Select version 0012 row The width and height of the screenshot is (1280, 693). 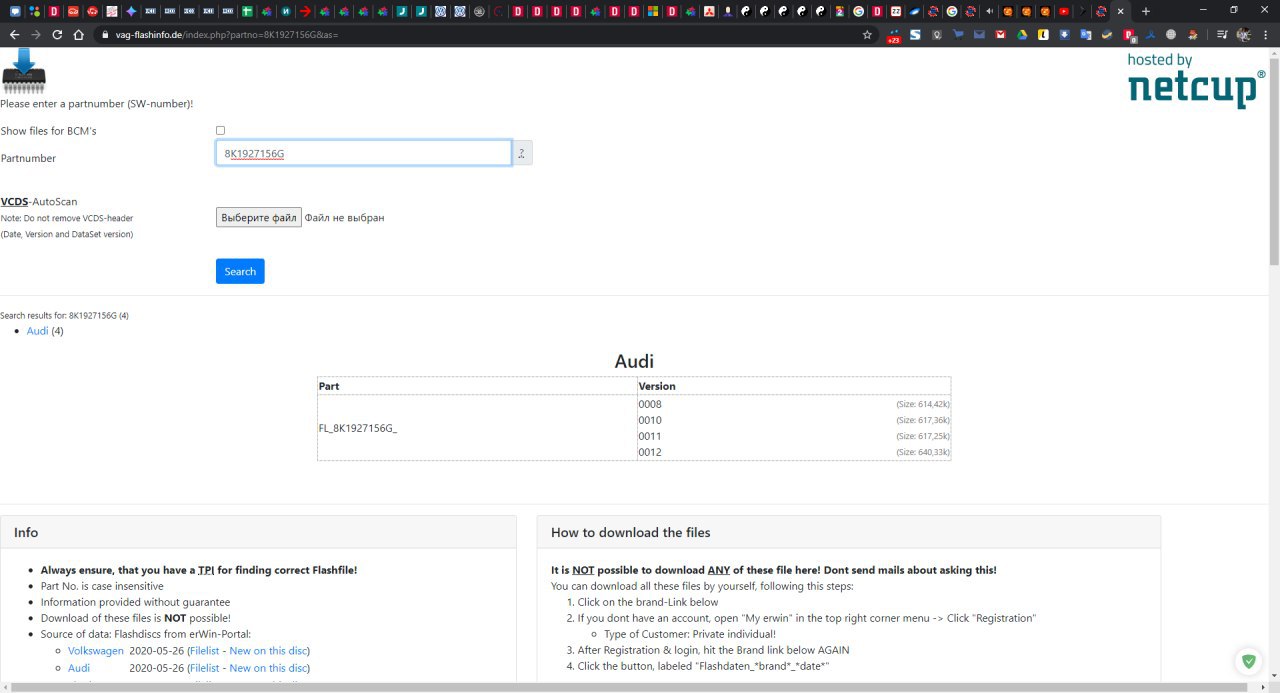pos(794,452)
